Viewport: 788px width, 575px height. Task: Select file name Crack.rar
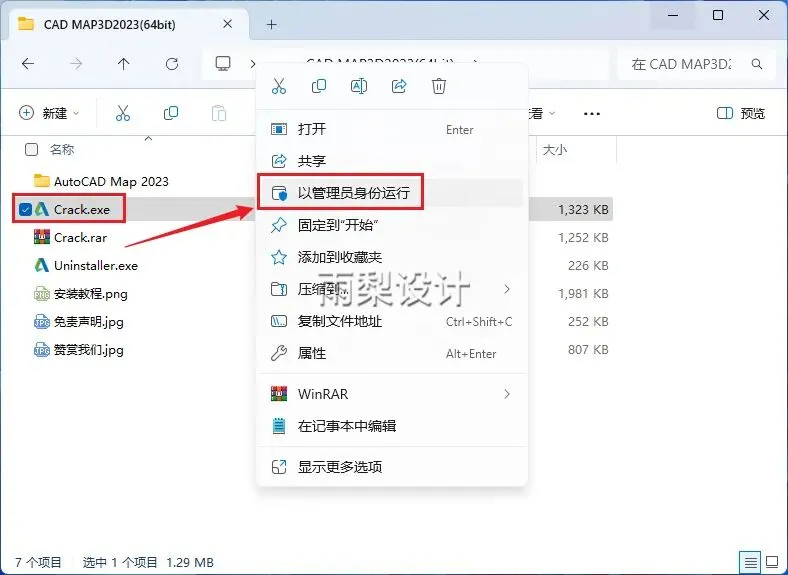click(80, 237)
